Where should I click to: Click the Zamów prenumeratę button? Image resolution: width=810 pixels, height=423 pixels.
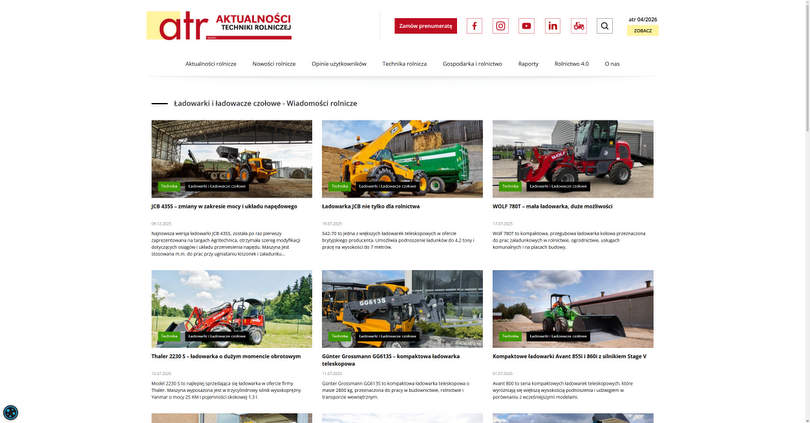point(426,26)
